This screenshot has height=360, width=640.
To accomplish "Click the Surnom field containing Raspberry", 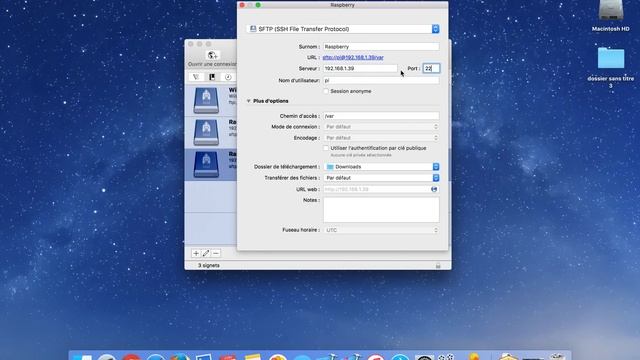I will point(381,47).
